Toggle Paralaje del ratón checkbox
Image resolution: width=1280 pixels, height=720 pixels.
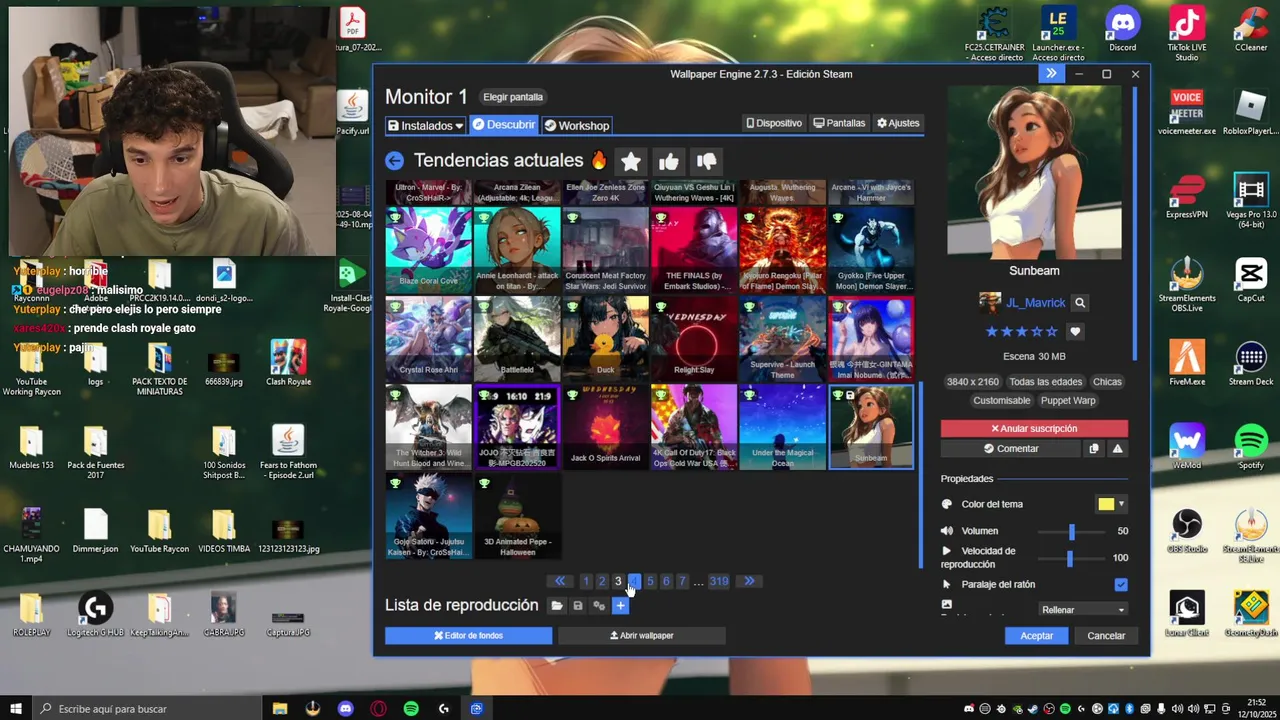coord(1121,585)
